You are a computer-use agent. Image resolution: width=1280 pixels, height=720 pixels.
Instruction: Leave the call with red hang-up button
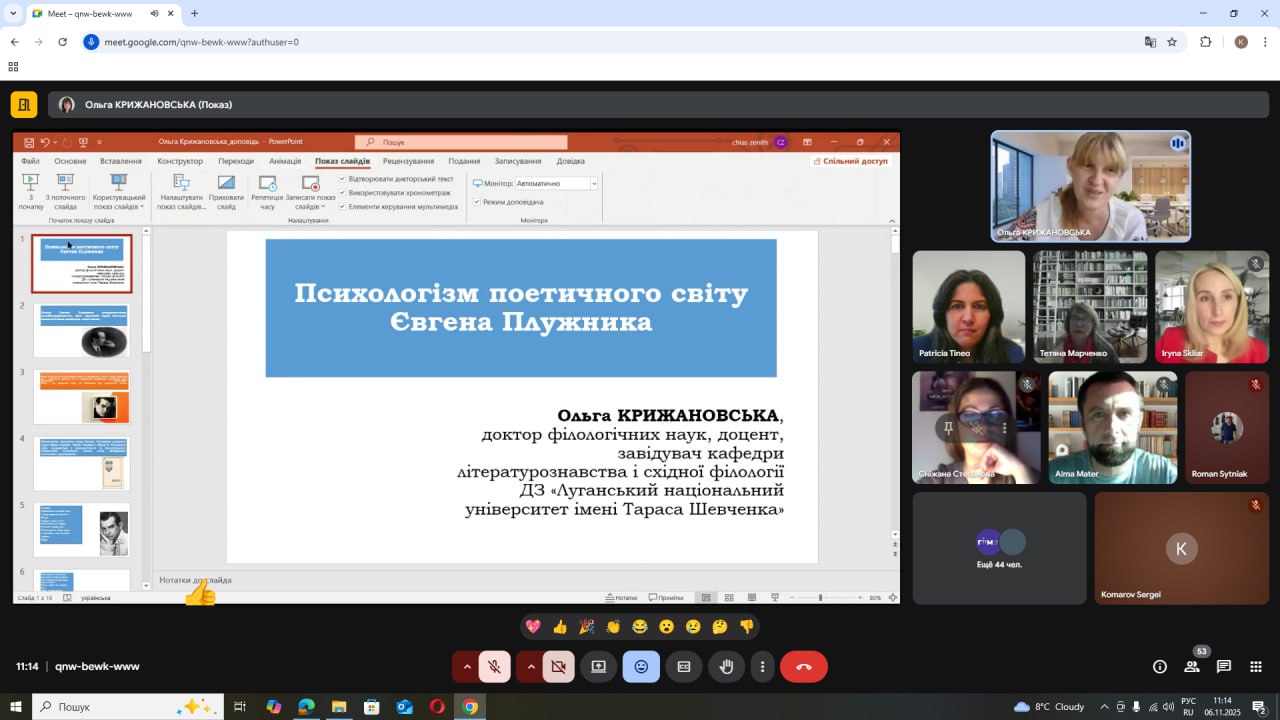tap(803, 667)
